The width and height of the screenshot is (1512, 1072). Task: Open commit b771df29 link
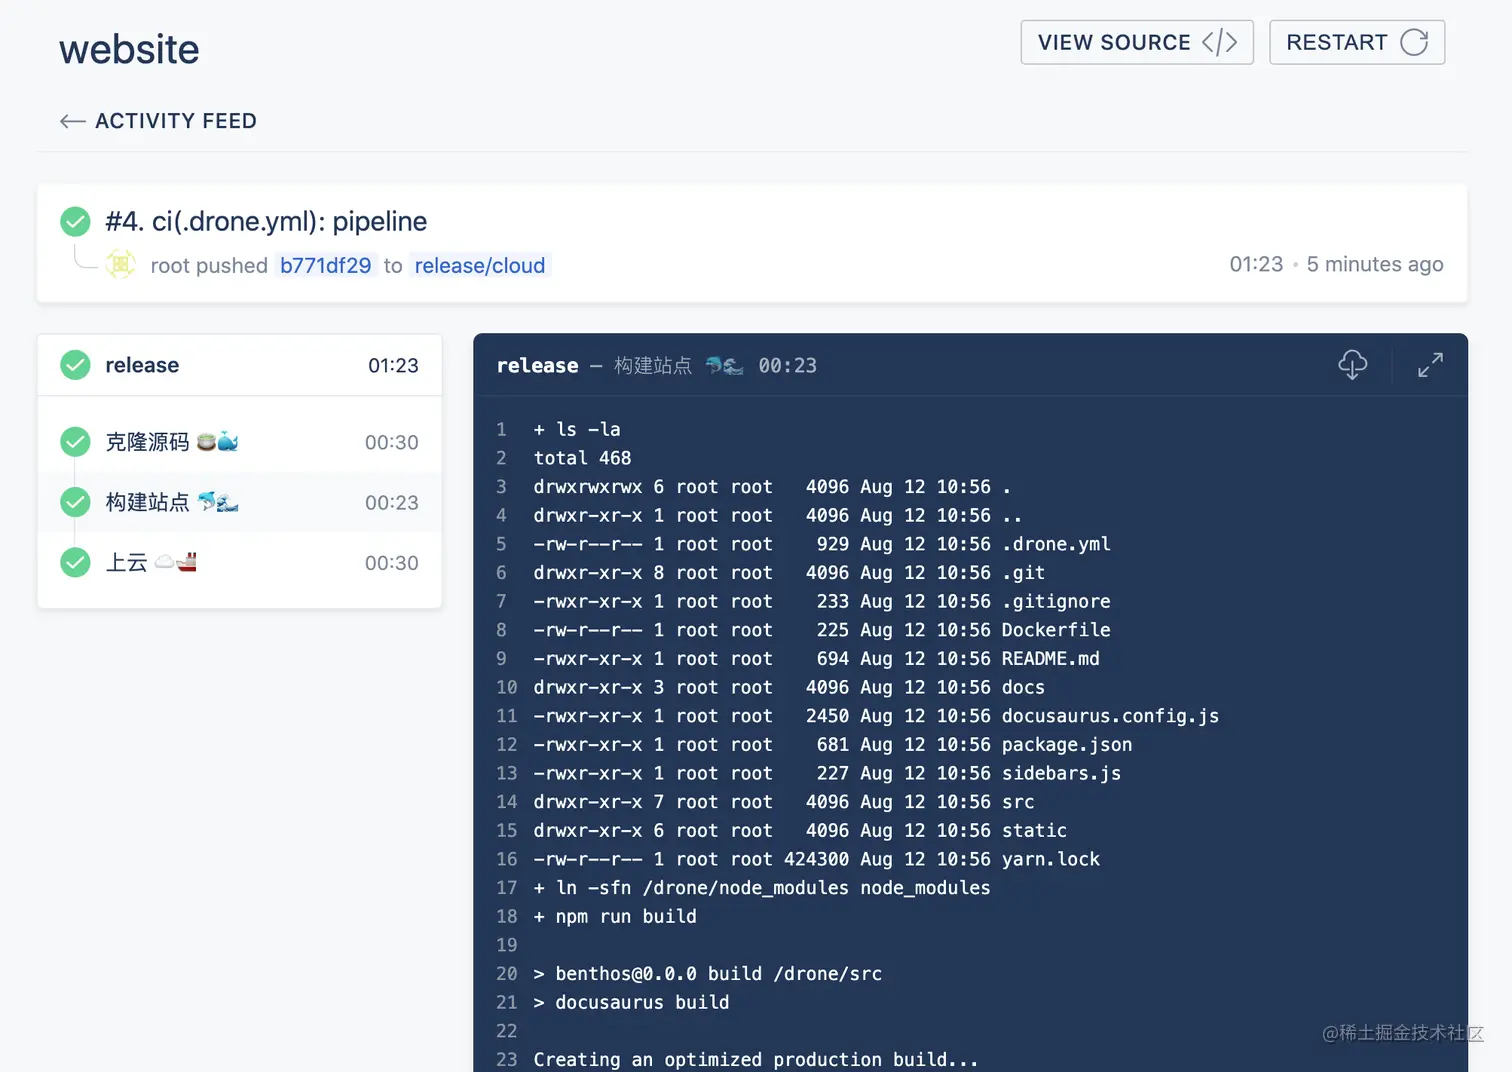[x=326, y=265]
